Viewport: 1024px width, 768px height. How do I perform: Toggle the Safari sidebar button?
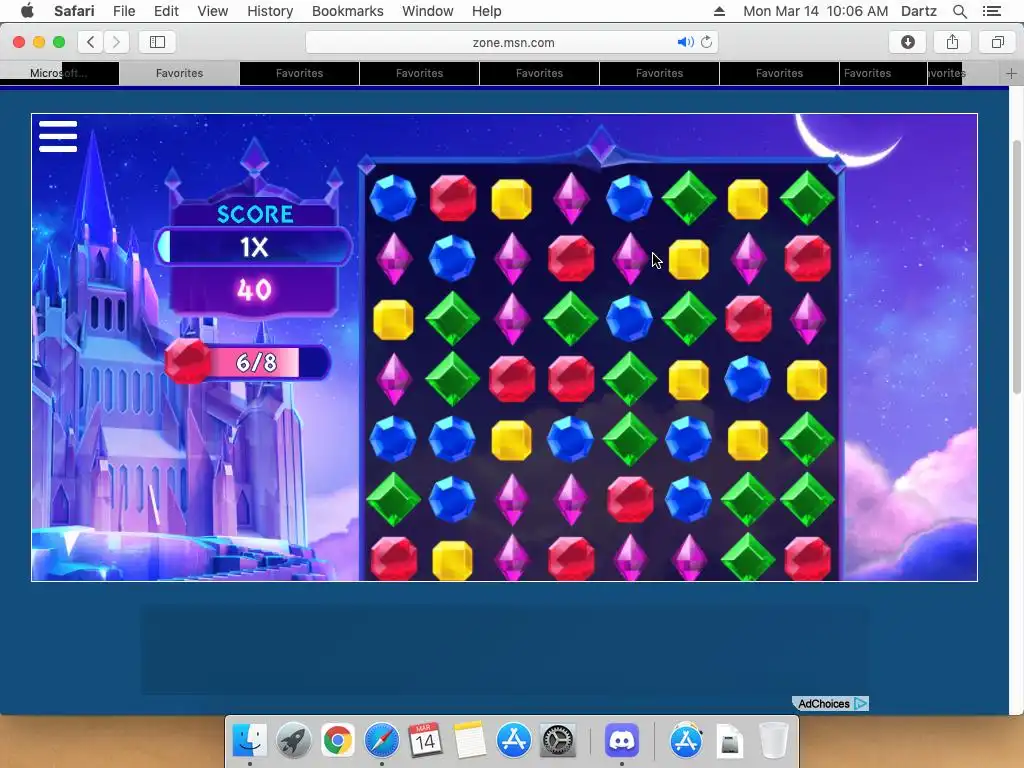(157, 42)
